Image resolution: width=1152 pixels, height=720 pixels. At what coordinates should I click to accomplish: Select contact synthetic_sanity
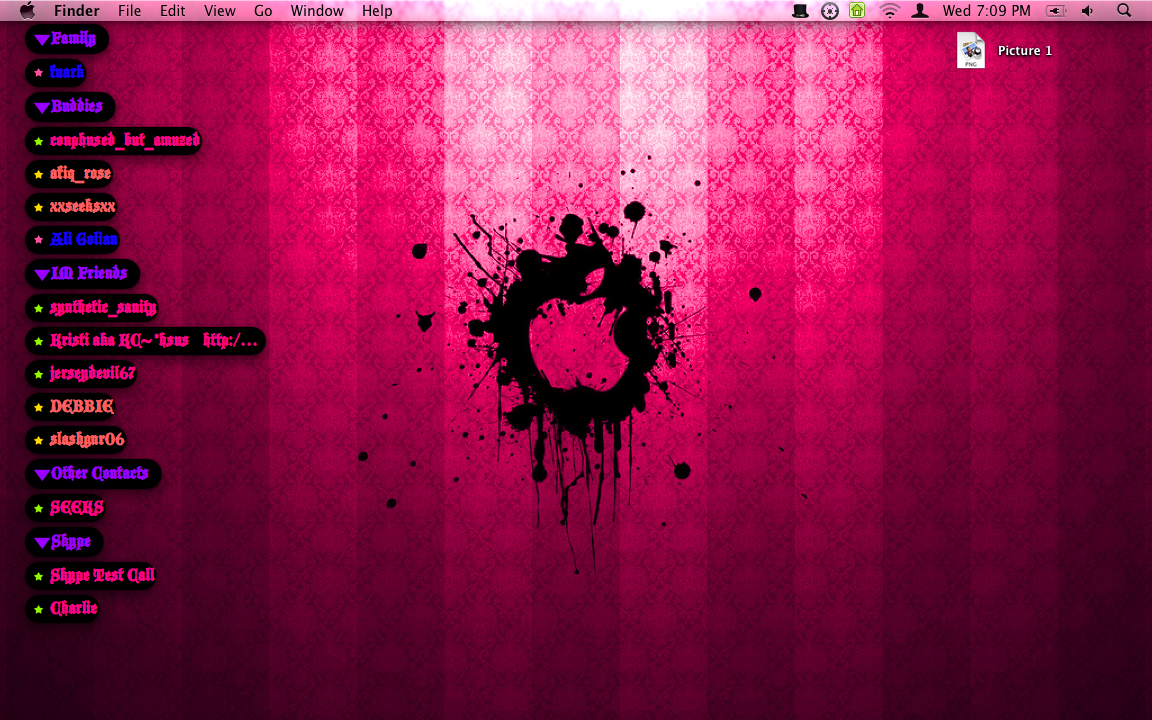[93, 307]
